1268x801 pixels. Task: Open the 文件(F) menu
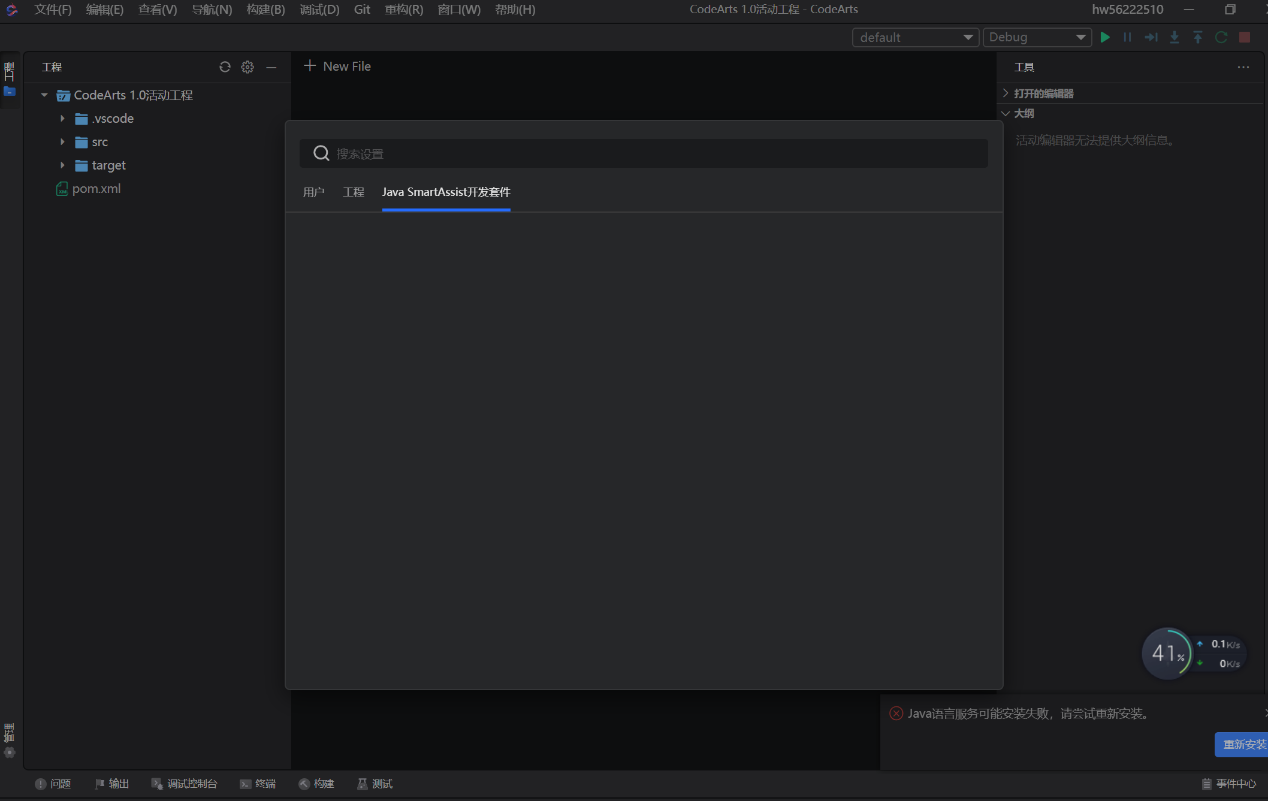tap(53, 9)
